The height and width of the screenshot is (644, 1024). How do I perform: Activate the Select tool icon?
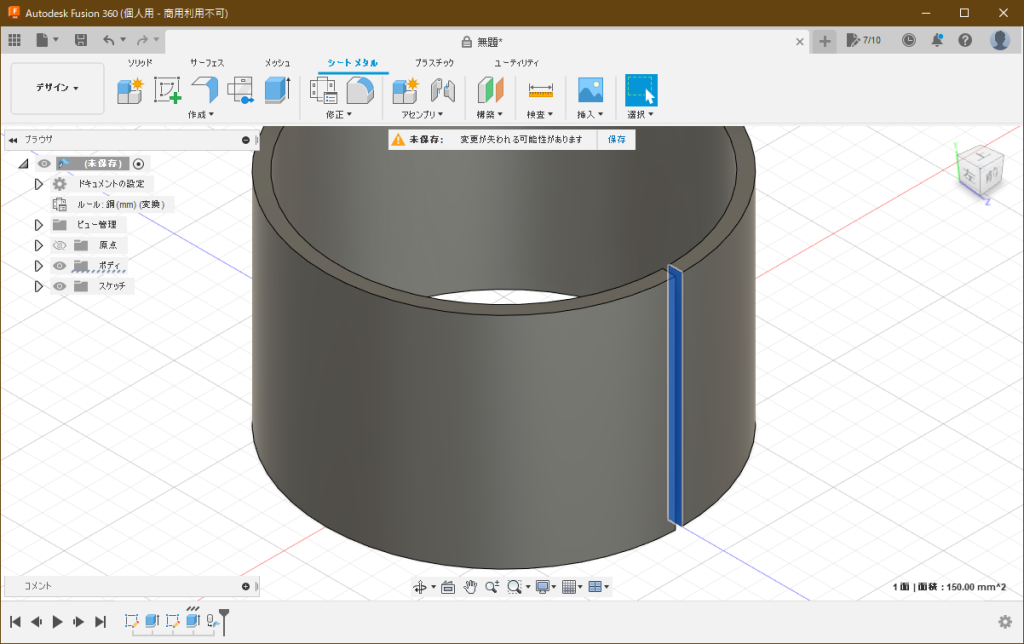[641, 91]
